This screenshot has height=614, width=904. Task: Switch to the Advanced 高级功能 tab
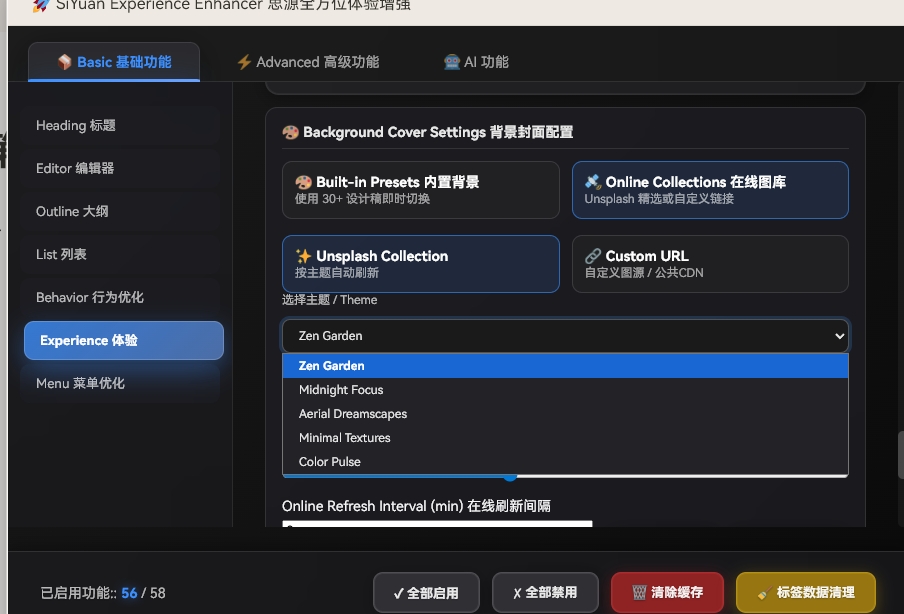tap(307, 61)
